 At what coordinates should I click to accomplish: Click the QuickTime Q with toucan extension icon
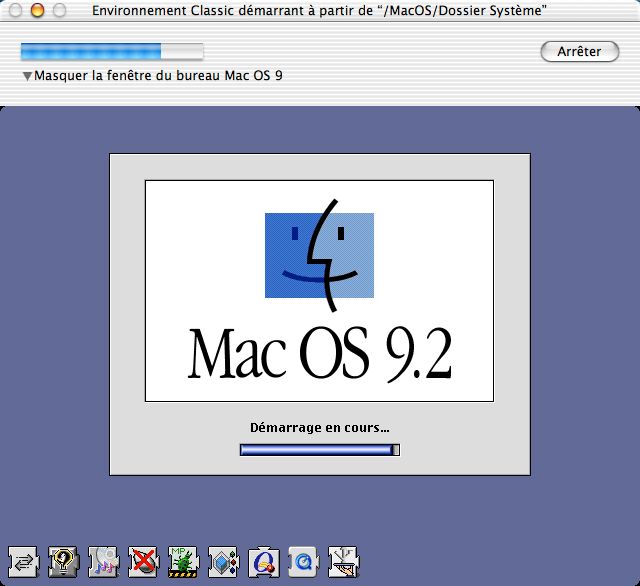click(263, 562)
